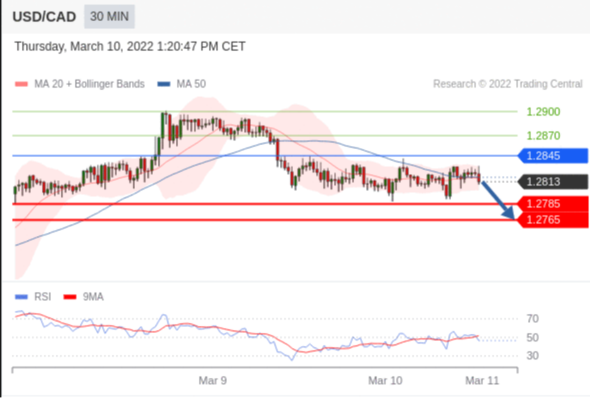Click the 9MA legend label
The image size is (590, 399).
[93, 297]
